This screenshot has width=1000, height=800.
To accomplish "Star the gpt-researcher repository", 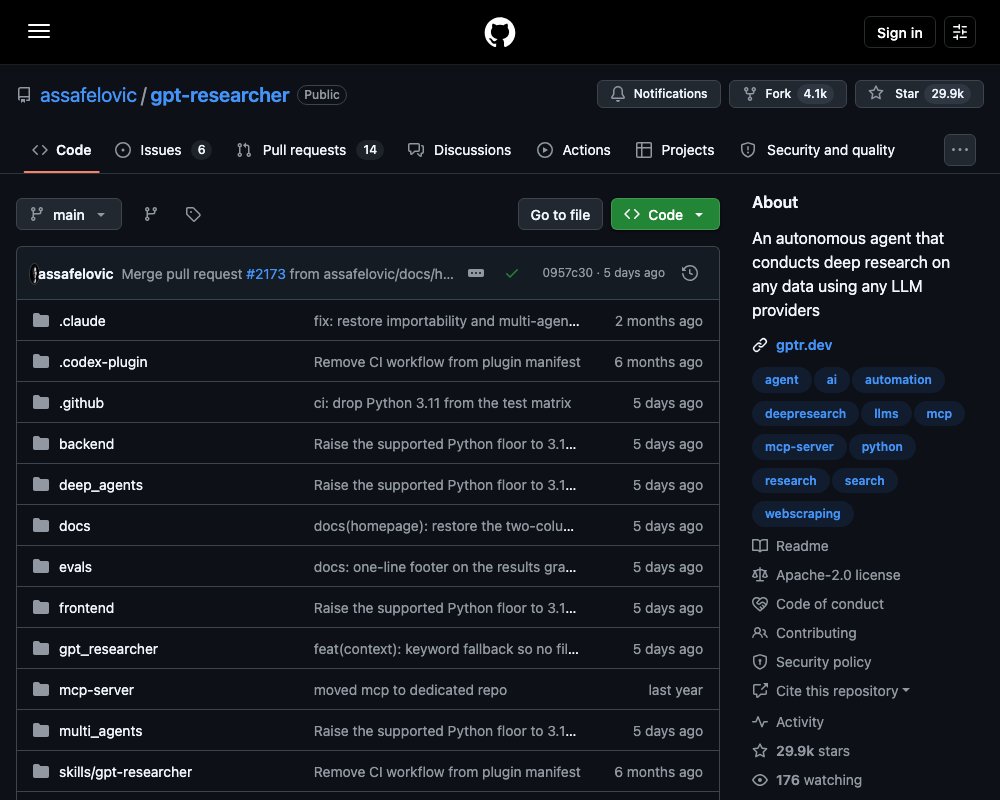I will (919, 94).
